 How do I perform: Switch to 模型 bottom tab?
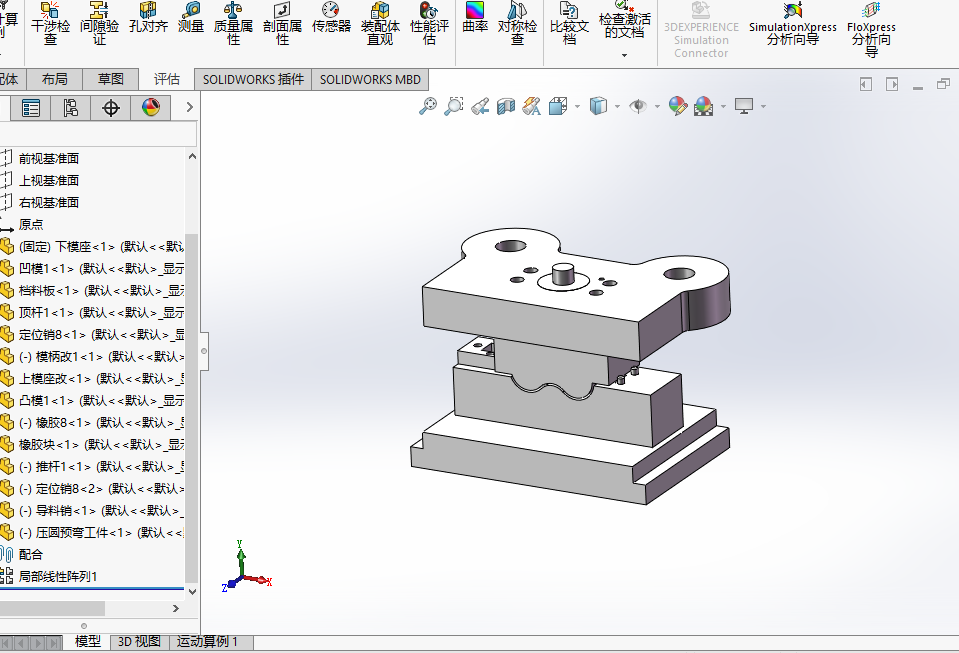pos(87,641)
